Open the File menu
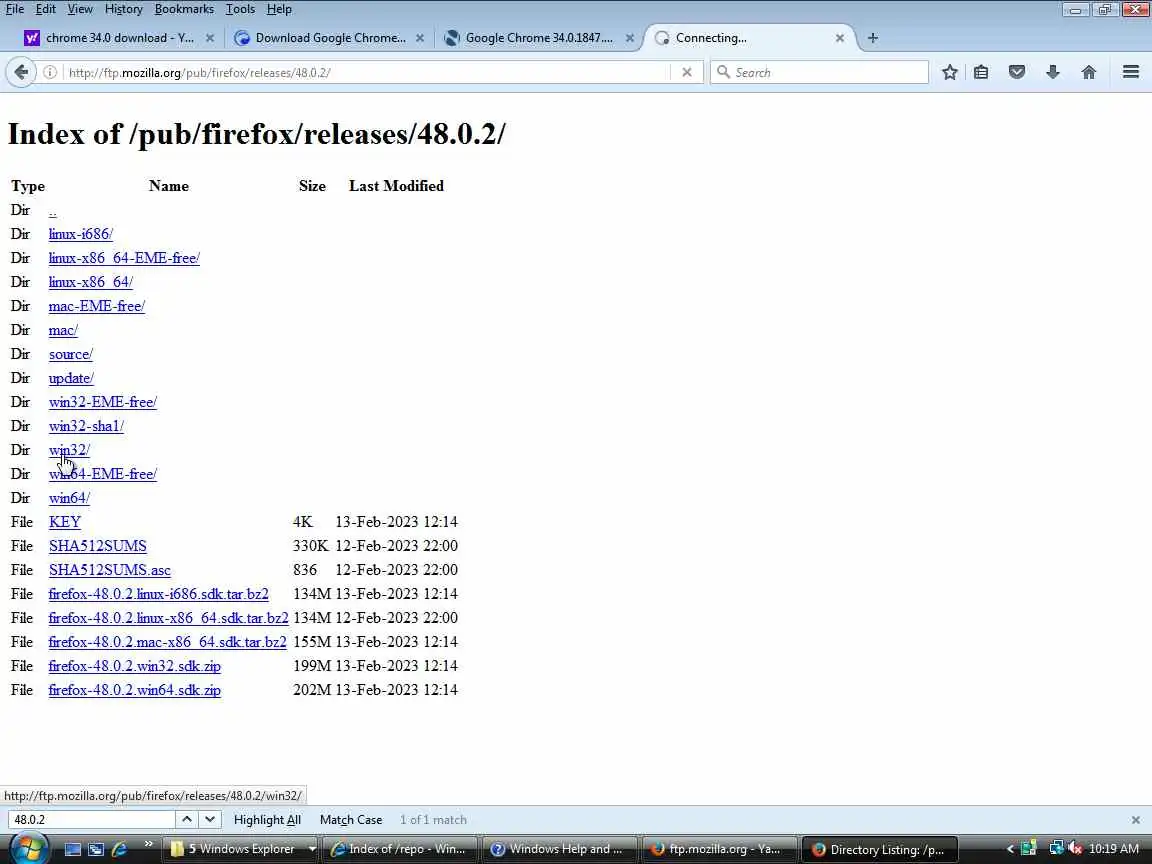The height and width of the screenshot is (864, 1152). pyautogui.click(x=15, y=9)
